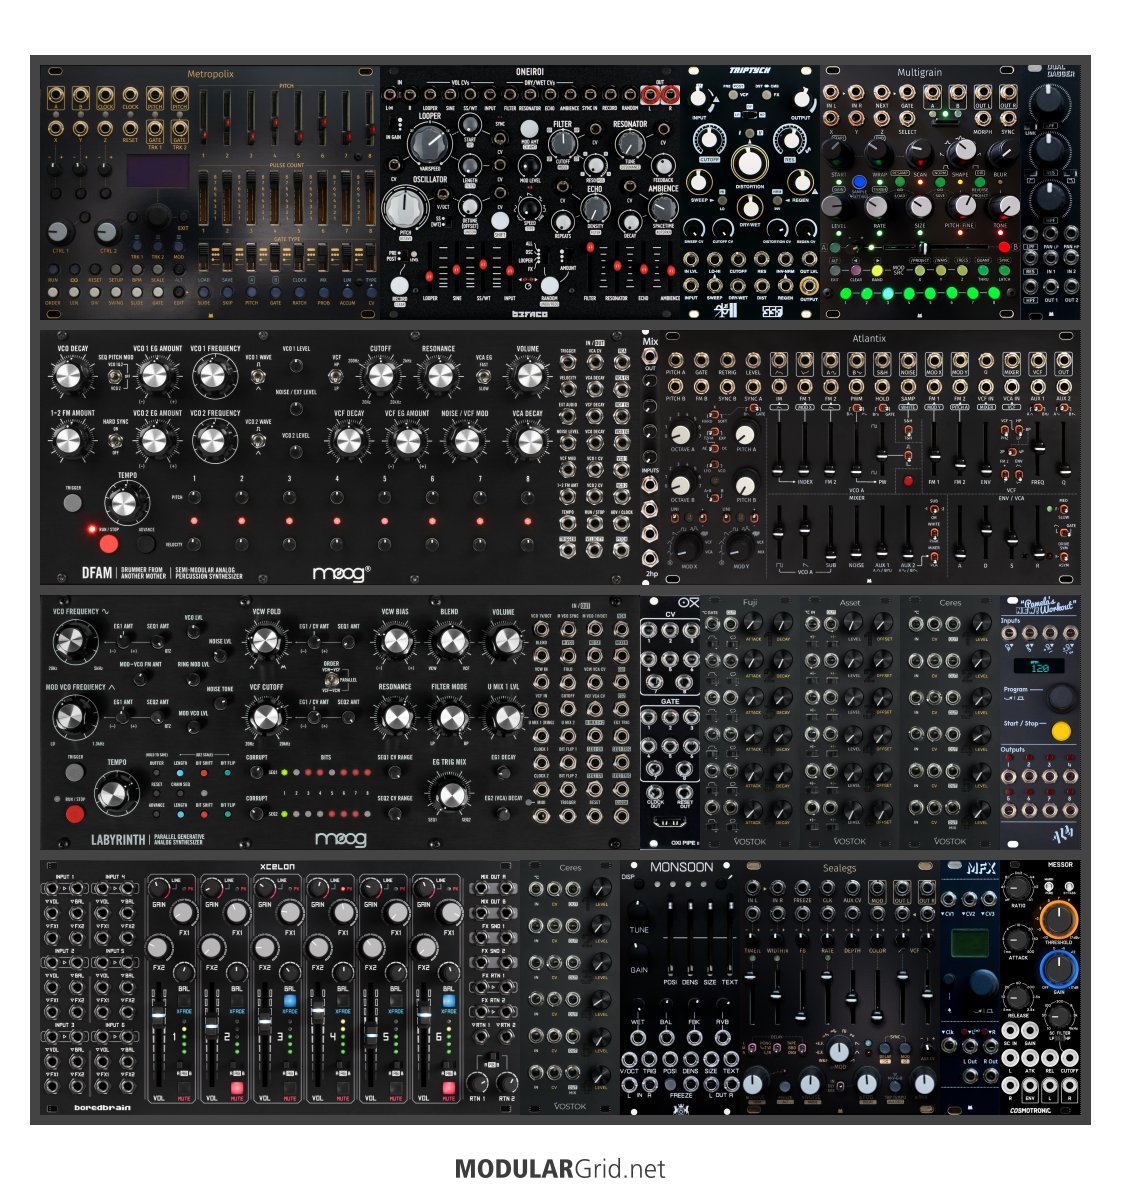The image size is (1121, 1190).
Task: Select the Atlantix Octave A knob
Action: coord(681,433)
